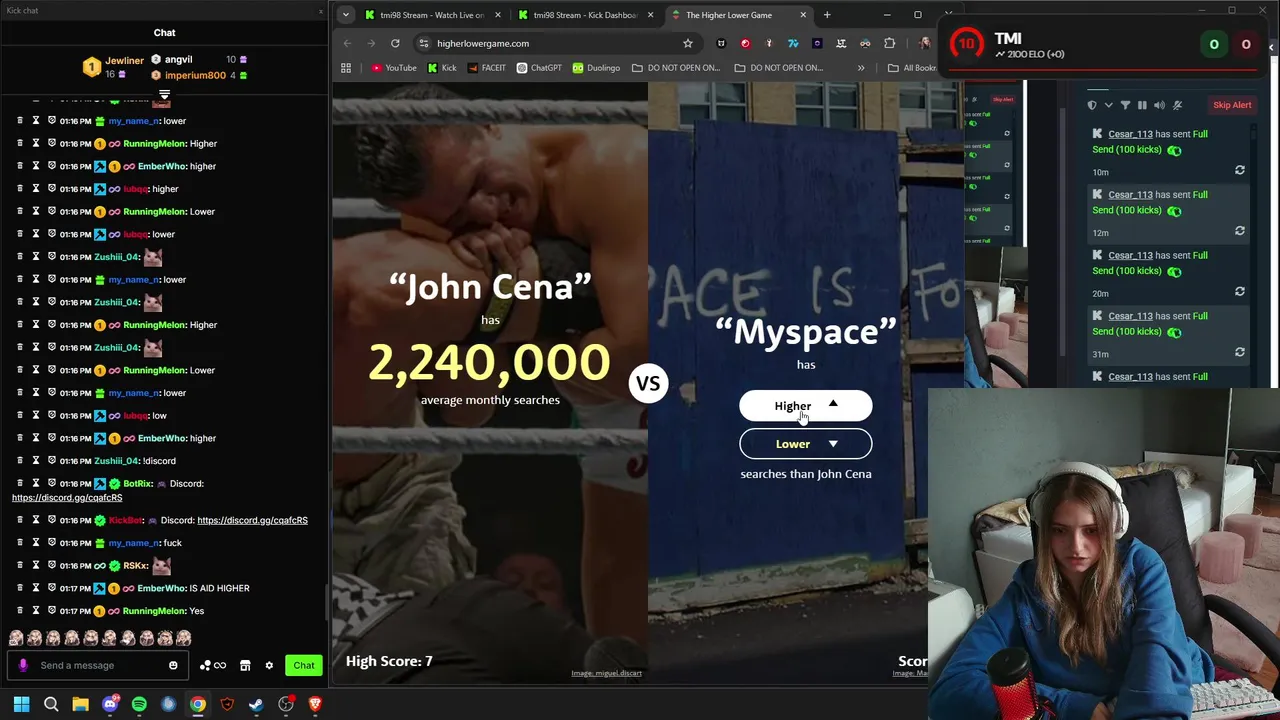Click username RSKx in chat

(x=135, y=565)
